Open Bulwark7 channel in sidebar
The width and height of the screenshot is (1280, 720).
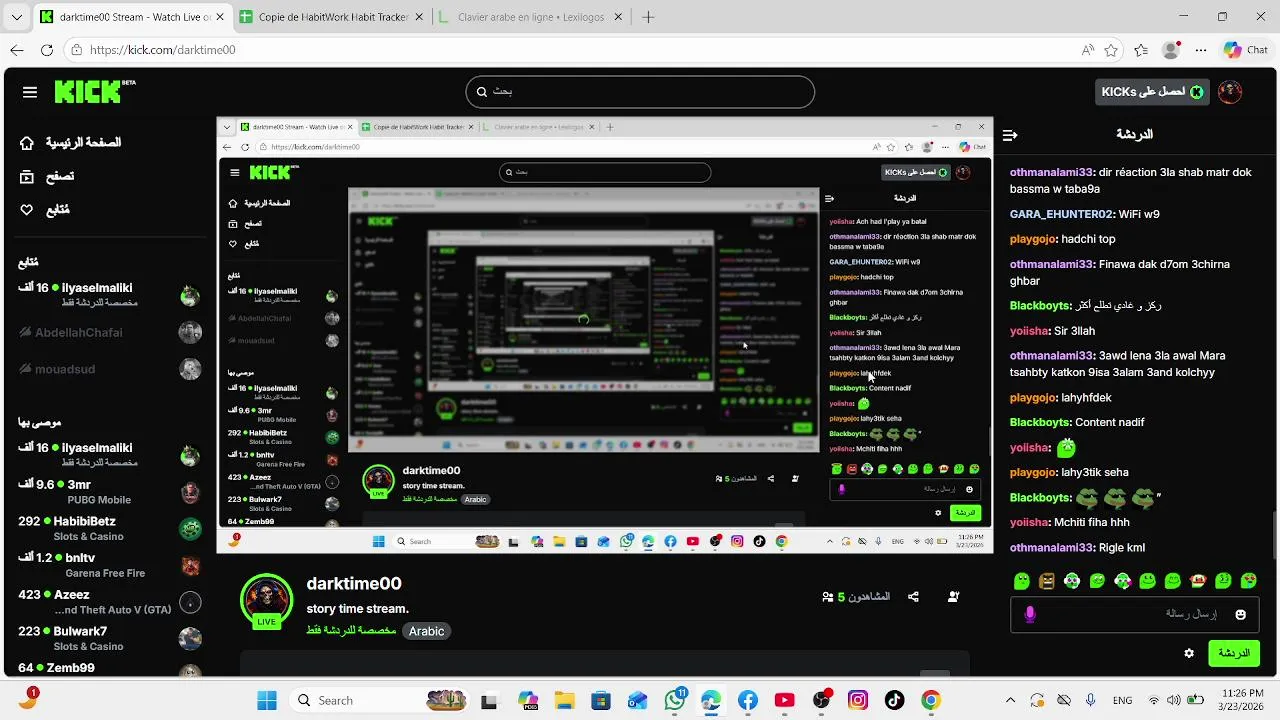pos(110,638)
